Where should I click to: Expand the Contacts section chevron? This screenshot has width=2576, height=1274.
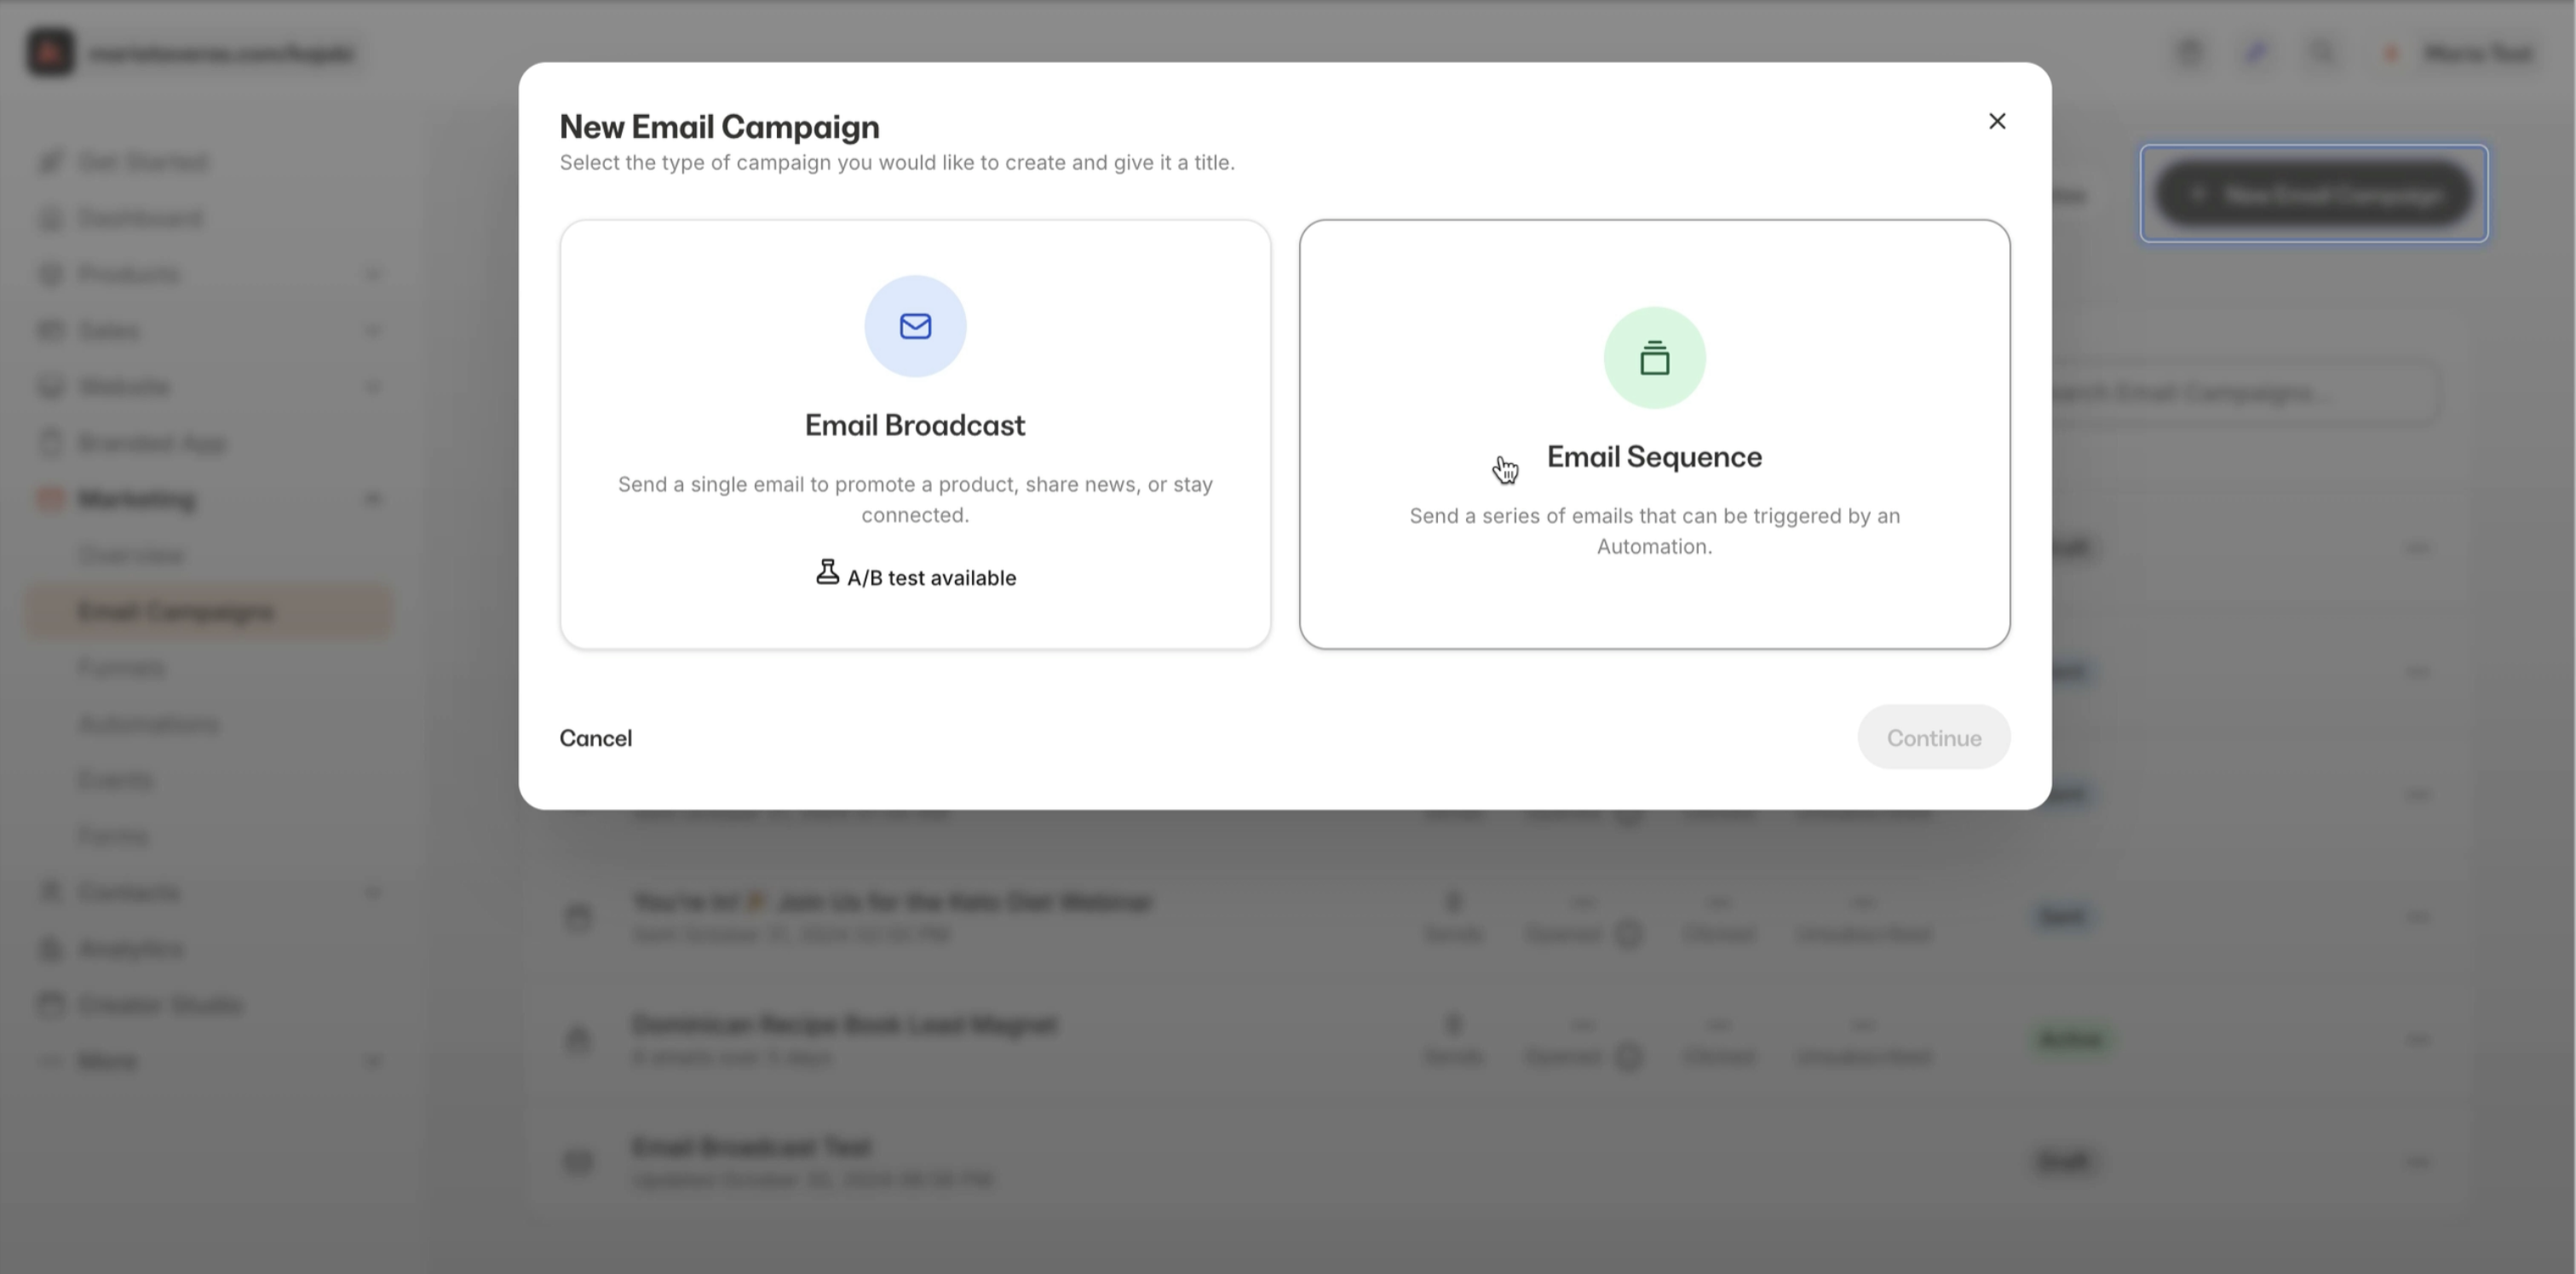click(373, 892)
